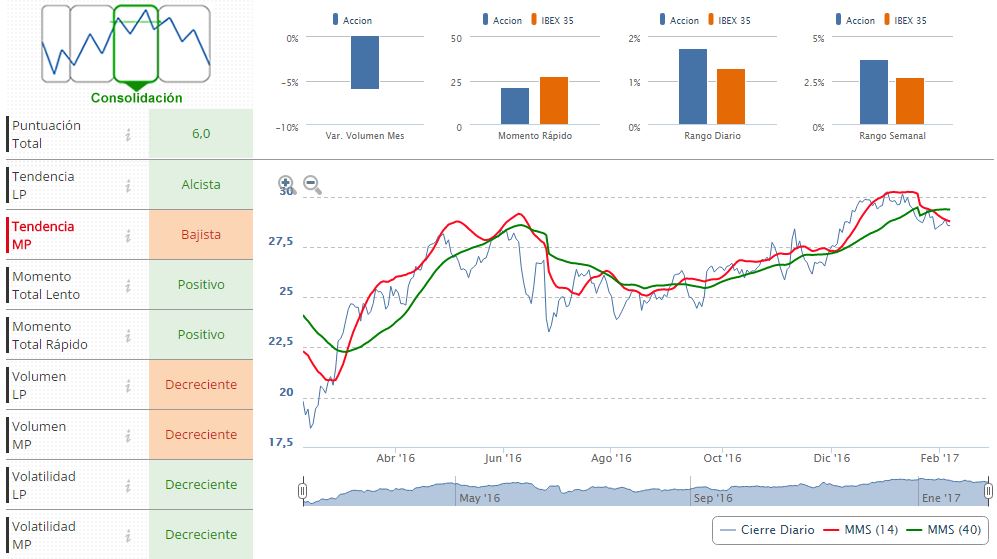Open info icon for Puntuación Total

(128, 135)
